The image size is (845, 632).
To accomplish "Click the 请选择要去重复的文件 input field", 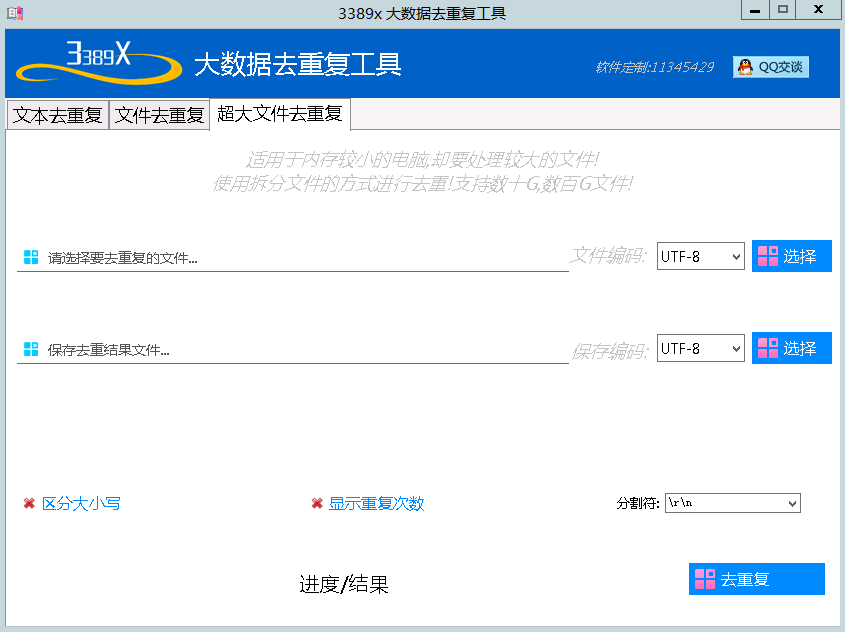I will pos(293,258).
